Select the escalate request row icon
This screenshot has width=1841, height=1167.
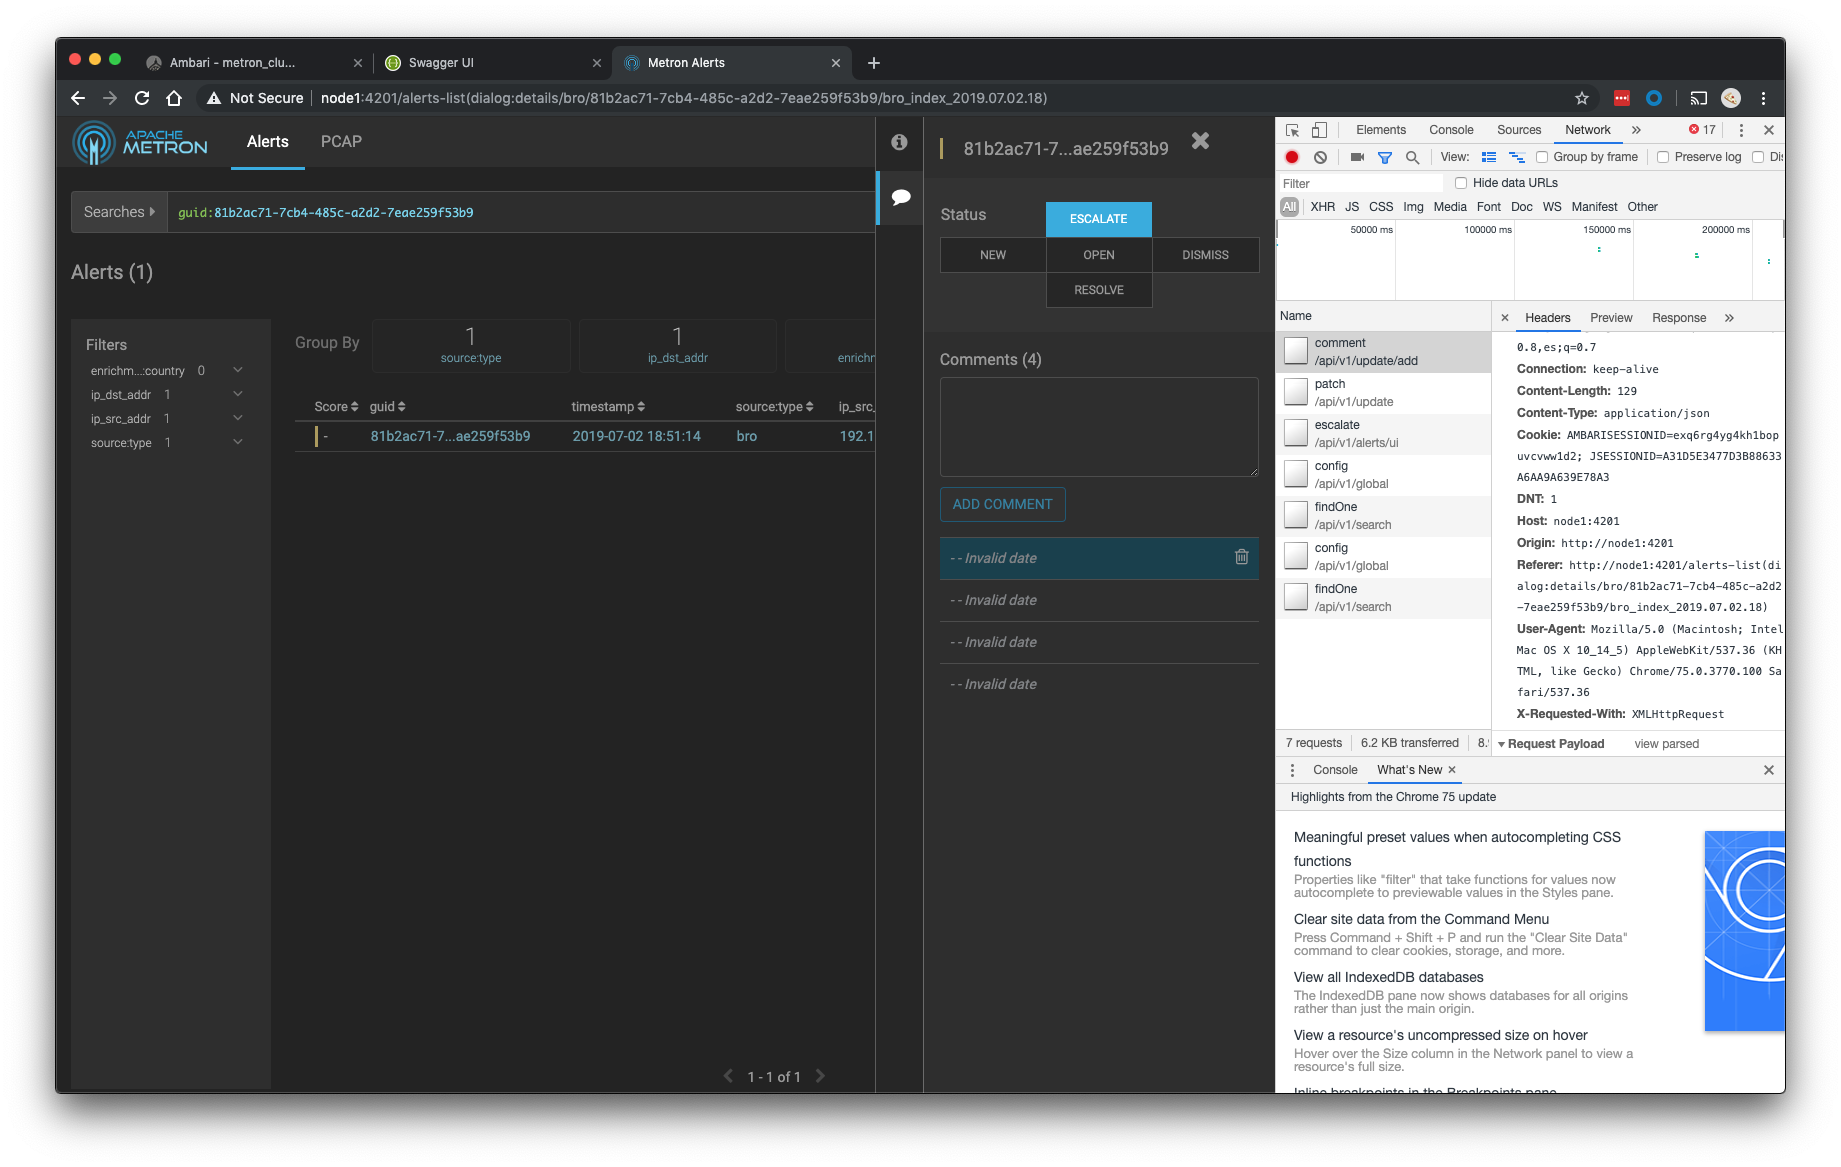(1296, 433)
